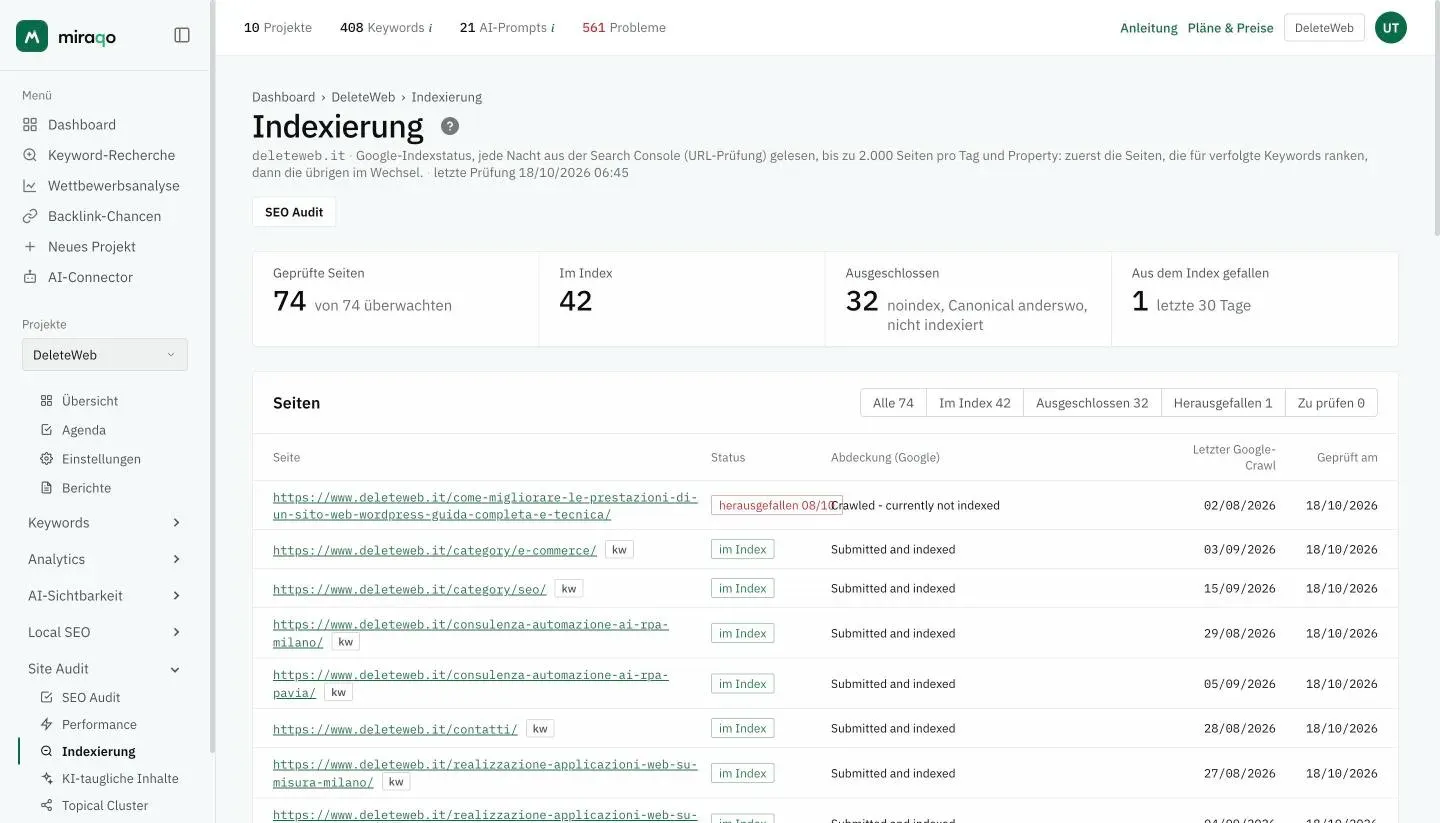Go to Dashboard in the breadcrumb
The width and height of the screenshot is (1440, 823).
pyautogui.click(x=283, y=97)
